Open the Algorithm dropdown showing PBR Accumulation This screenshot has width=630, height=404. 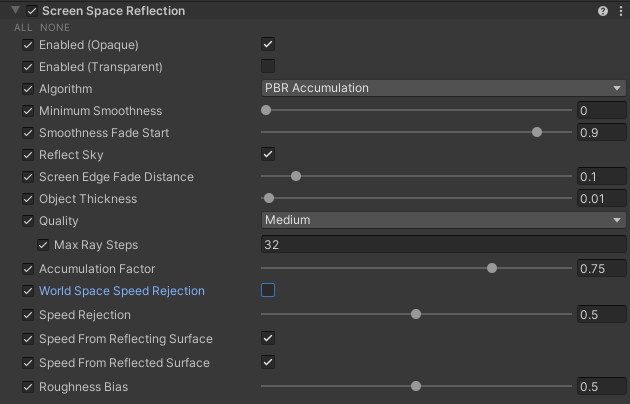(442, 88)
